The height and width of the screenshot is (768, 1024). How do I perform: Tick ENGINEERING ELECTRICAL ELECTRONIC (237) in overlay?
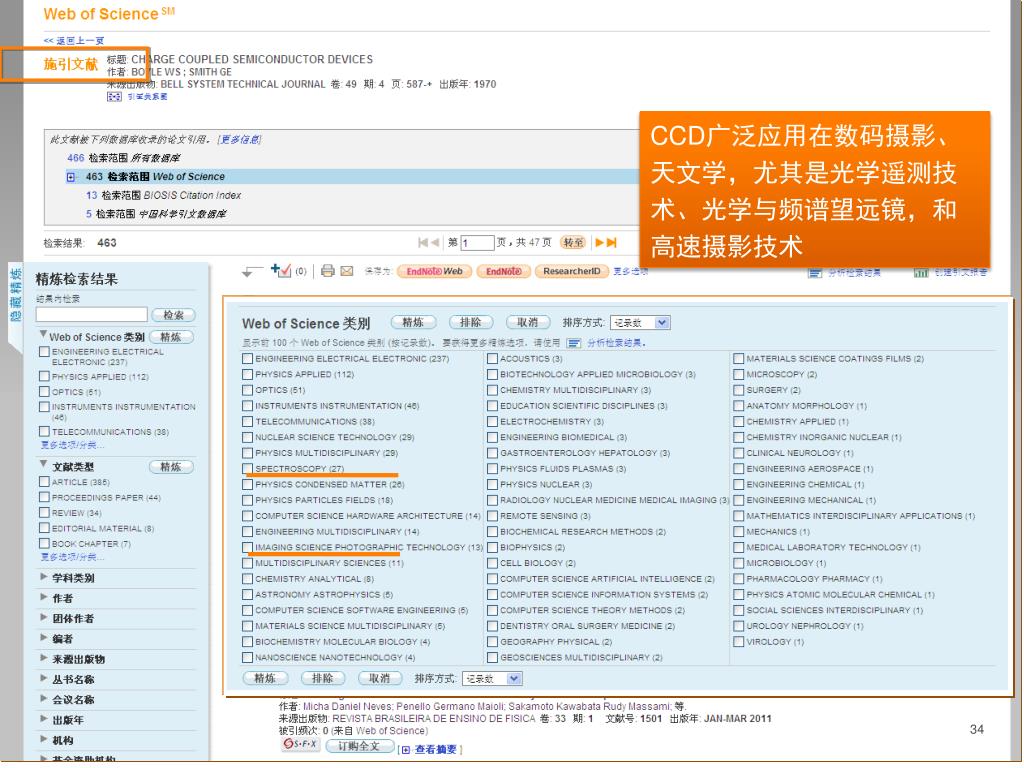pyautogui.click(x=248, y=359)
